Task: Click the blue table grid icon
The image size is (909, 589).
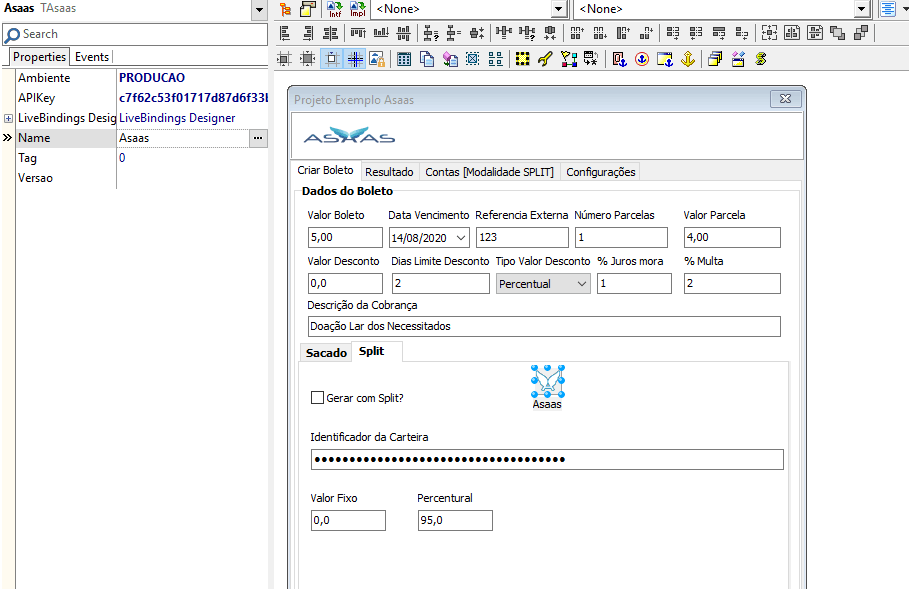Action: point(404,59)
